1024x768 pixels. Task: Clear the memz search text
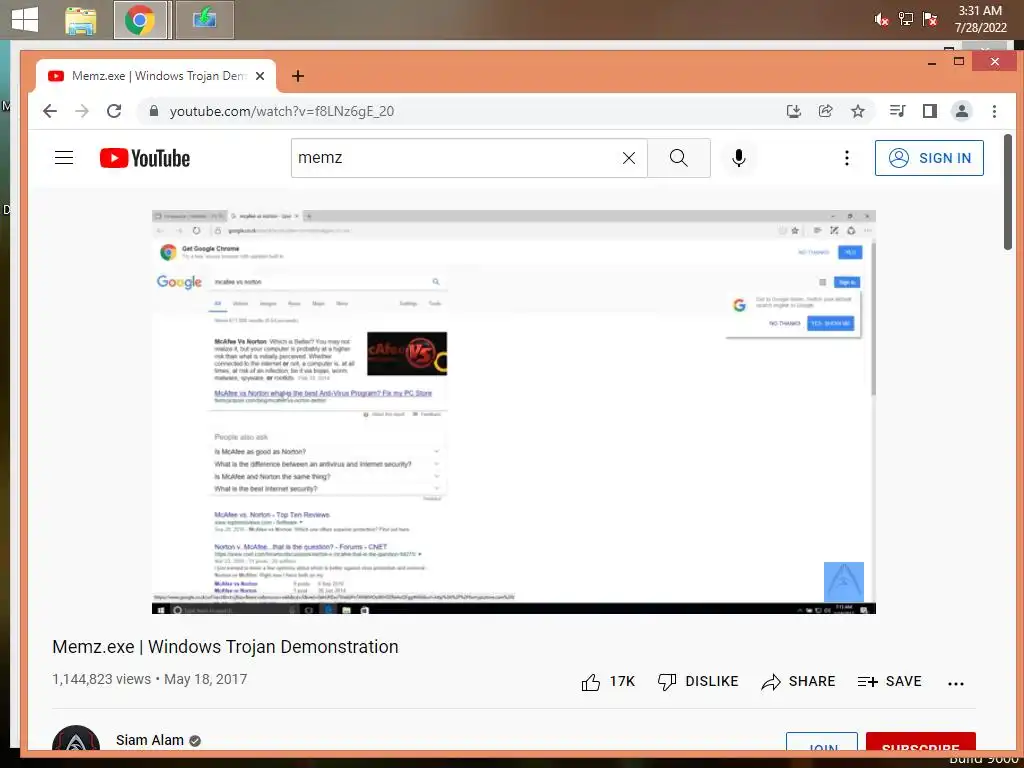(x=628, y=158)
